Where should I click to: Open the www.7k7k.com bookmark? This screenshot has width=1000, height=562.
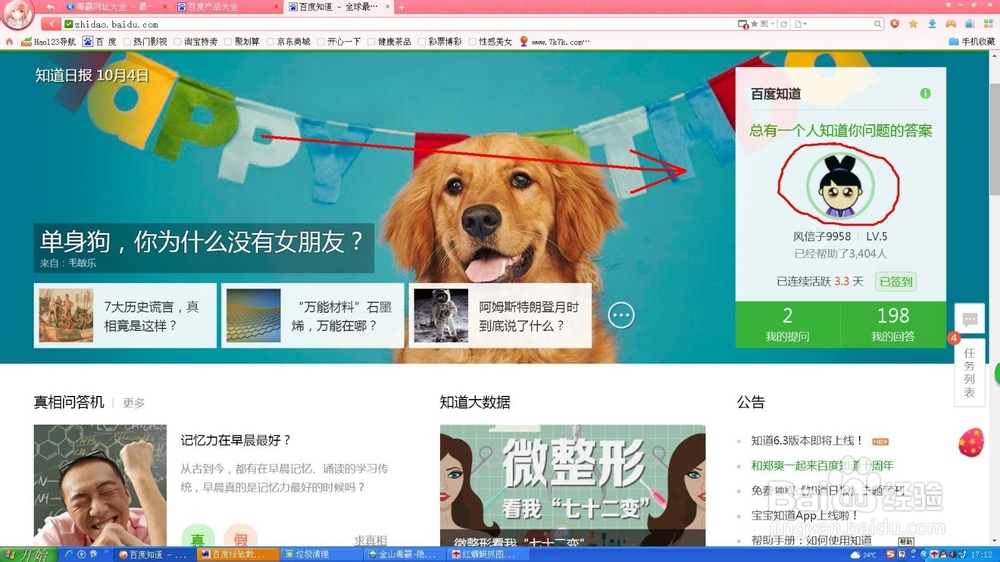554,41
